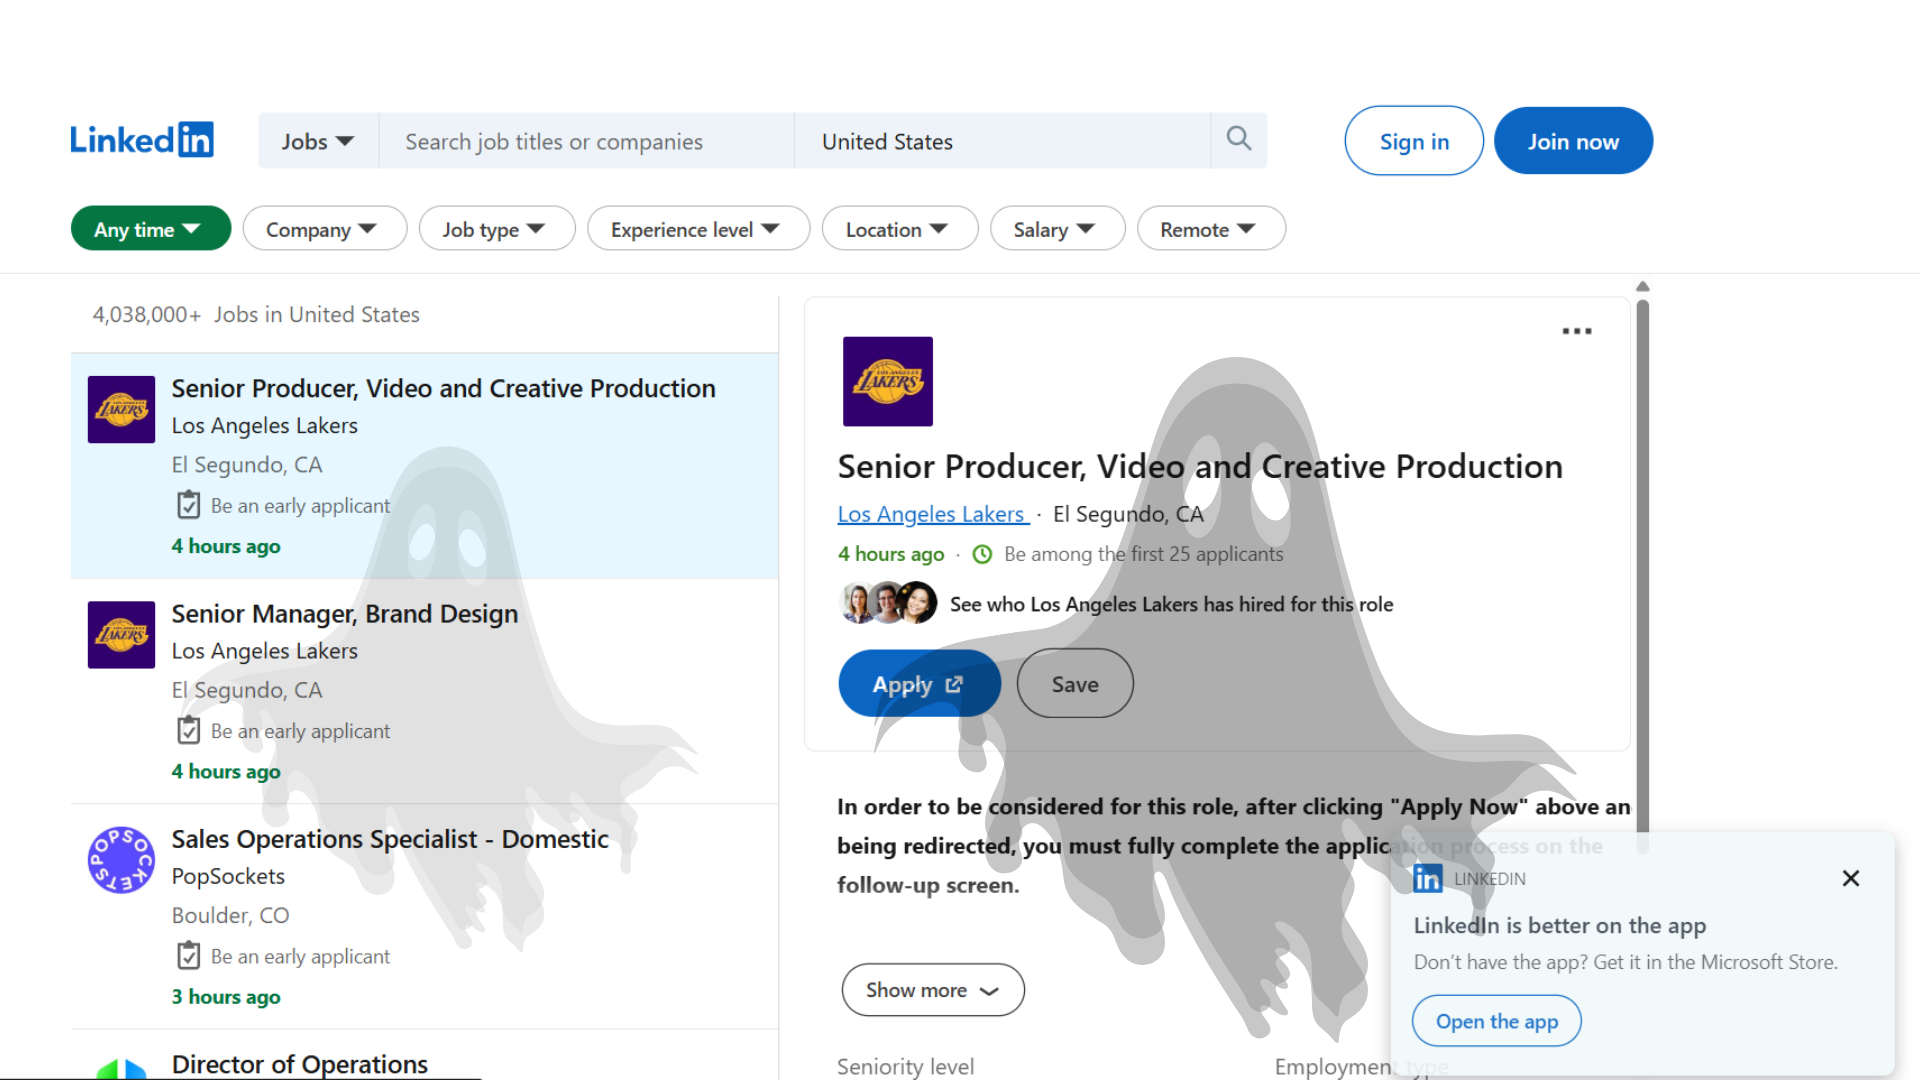Click logo of Director of Operations listing

[121, 1068]
